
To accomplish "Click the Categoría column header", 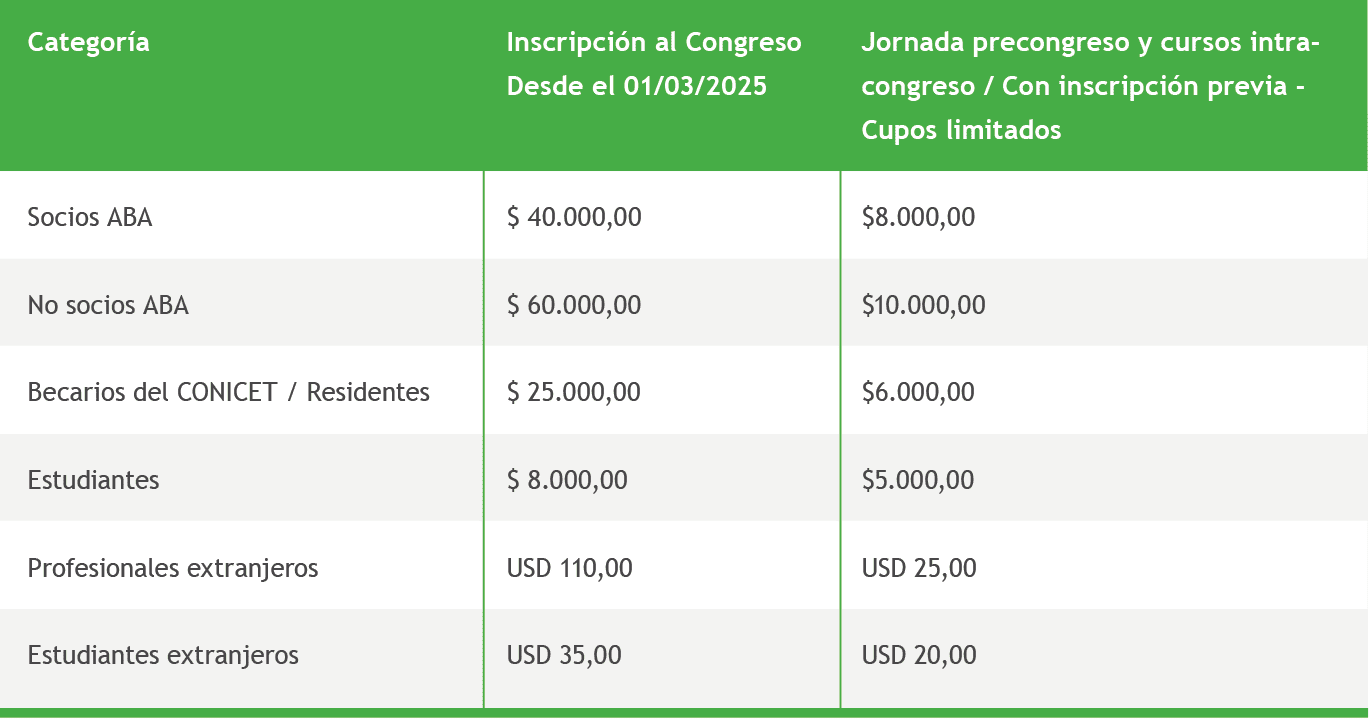I will [89, 43].
